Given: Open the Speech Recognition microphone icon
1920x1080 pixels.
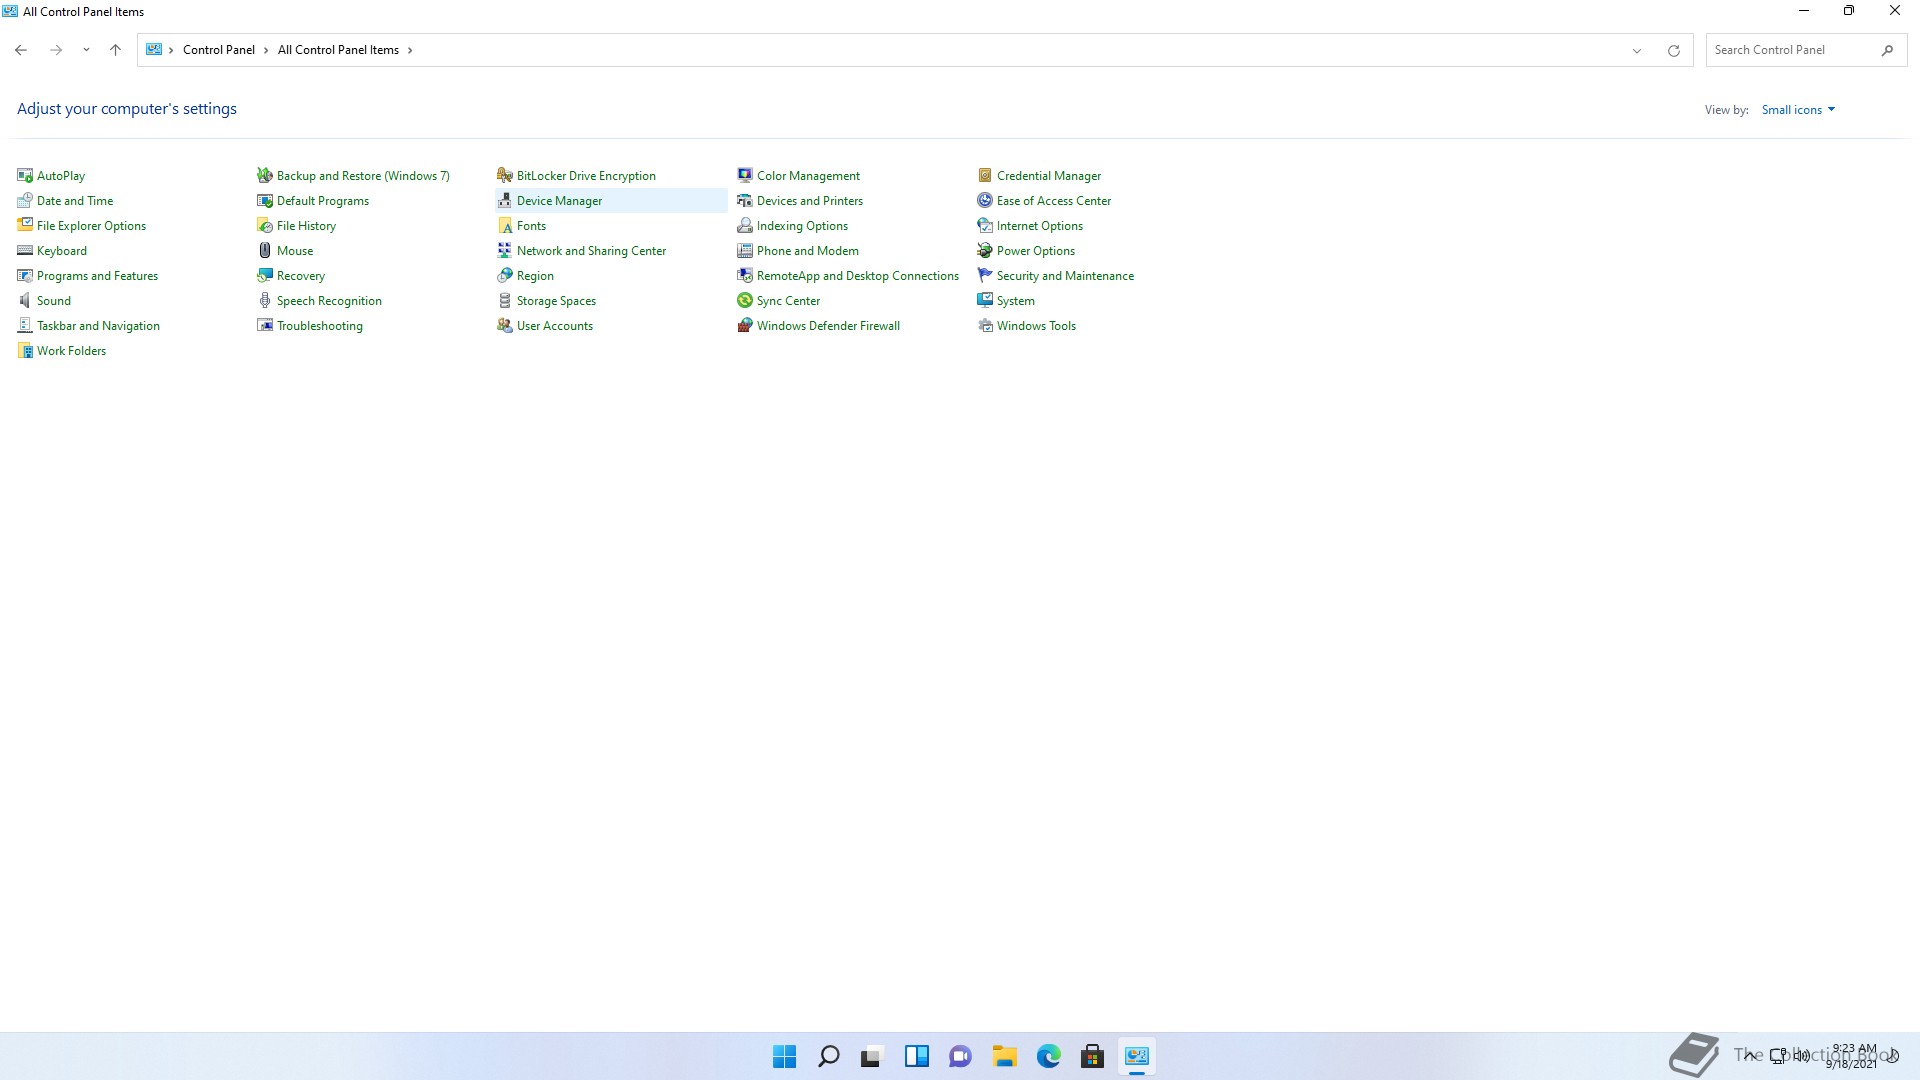Looking at the screenshot, I should 265,300.
